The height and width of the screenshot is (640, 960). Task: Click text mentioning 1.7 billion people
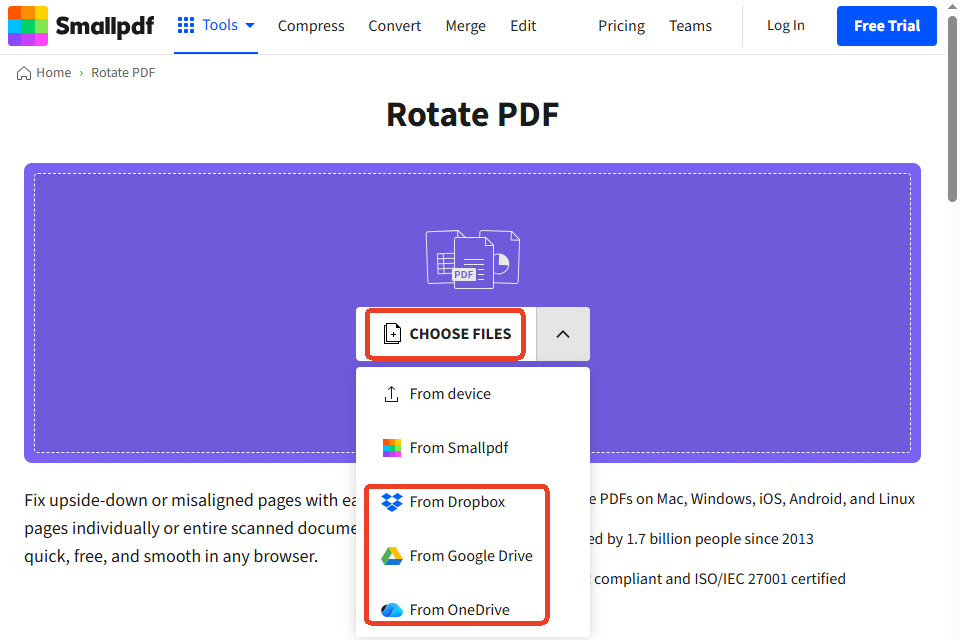702,539
